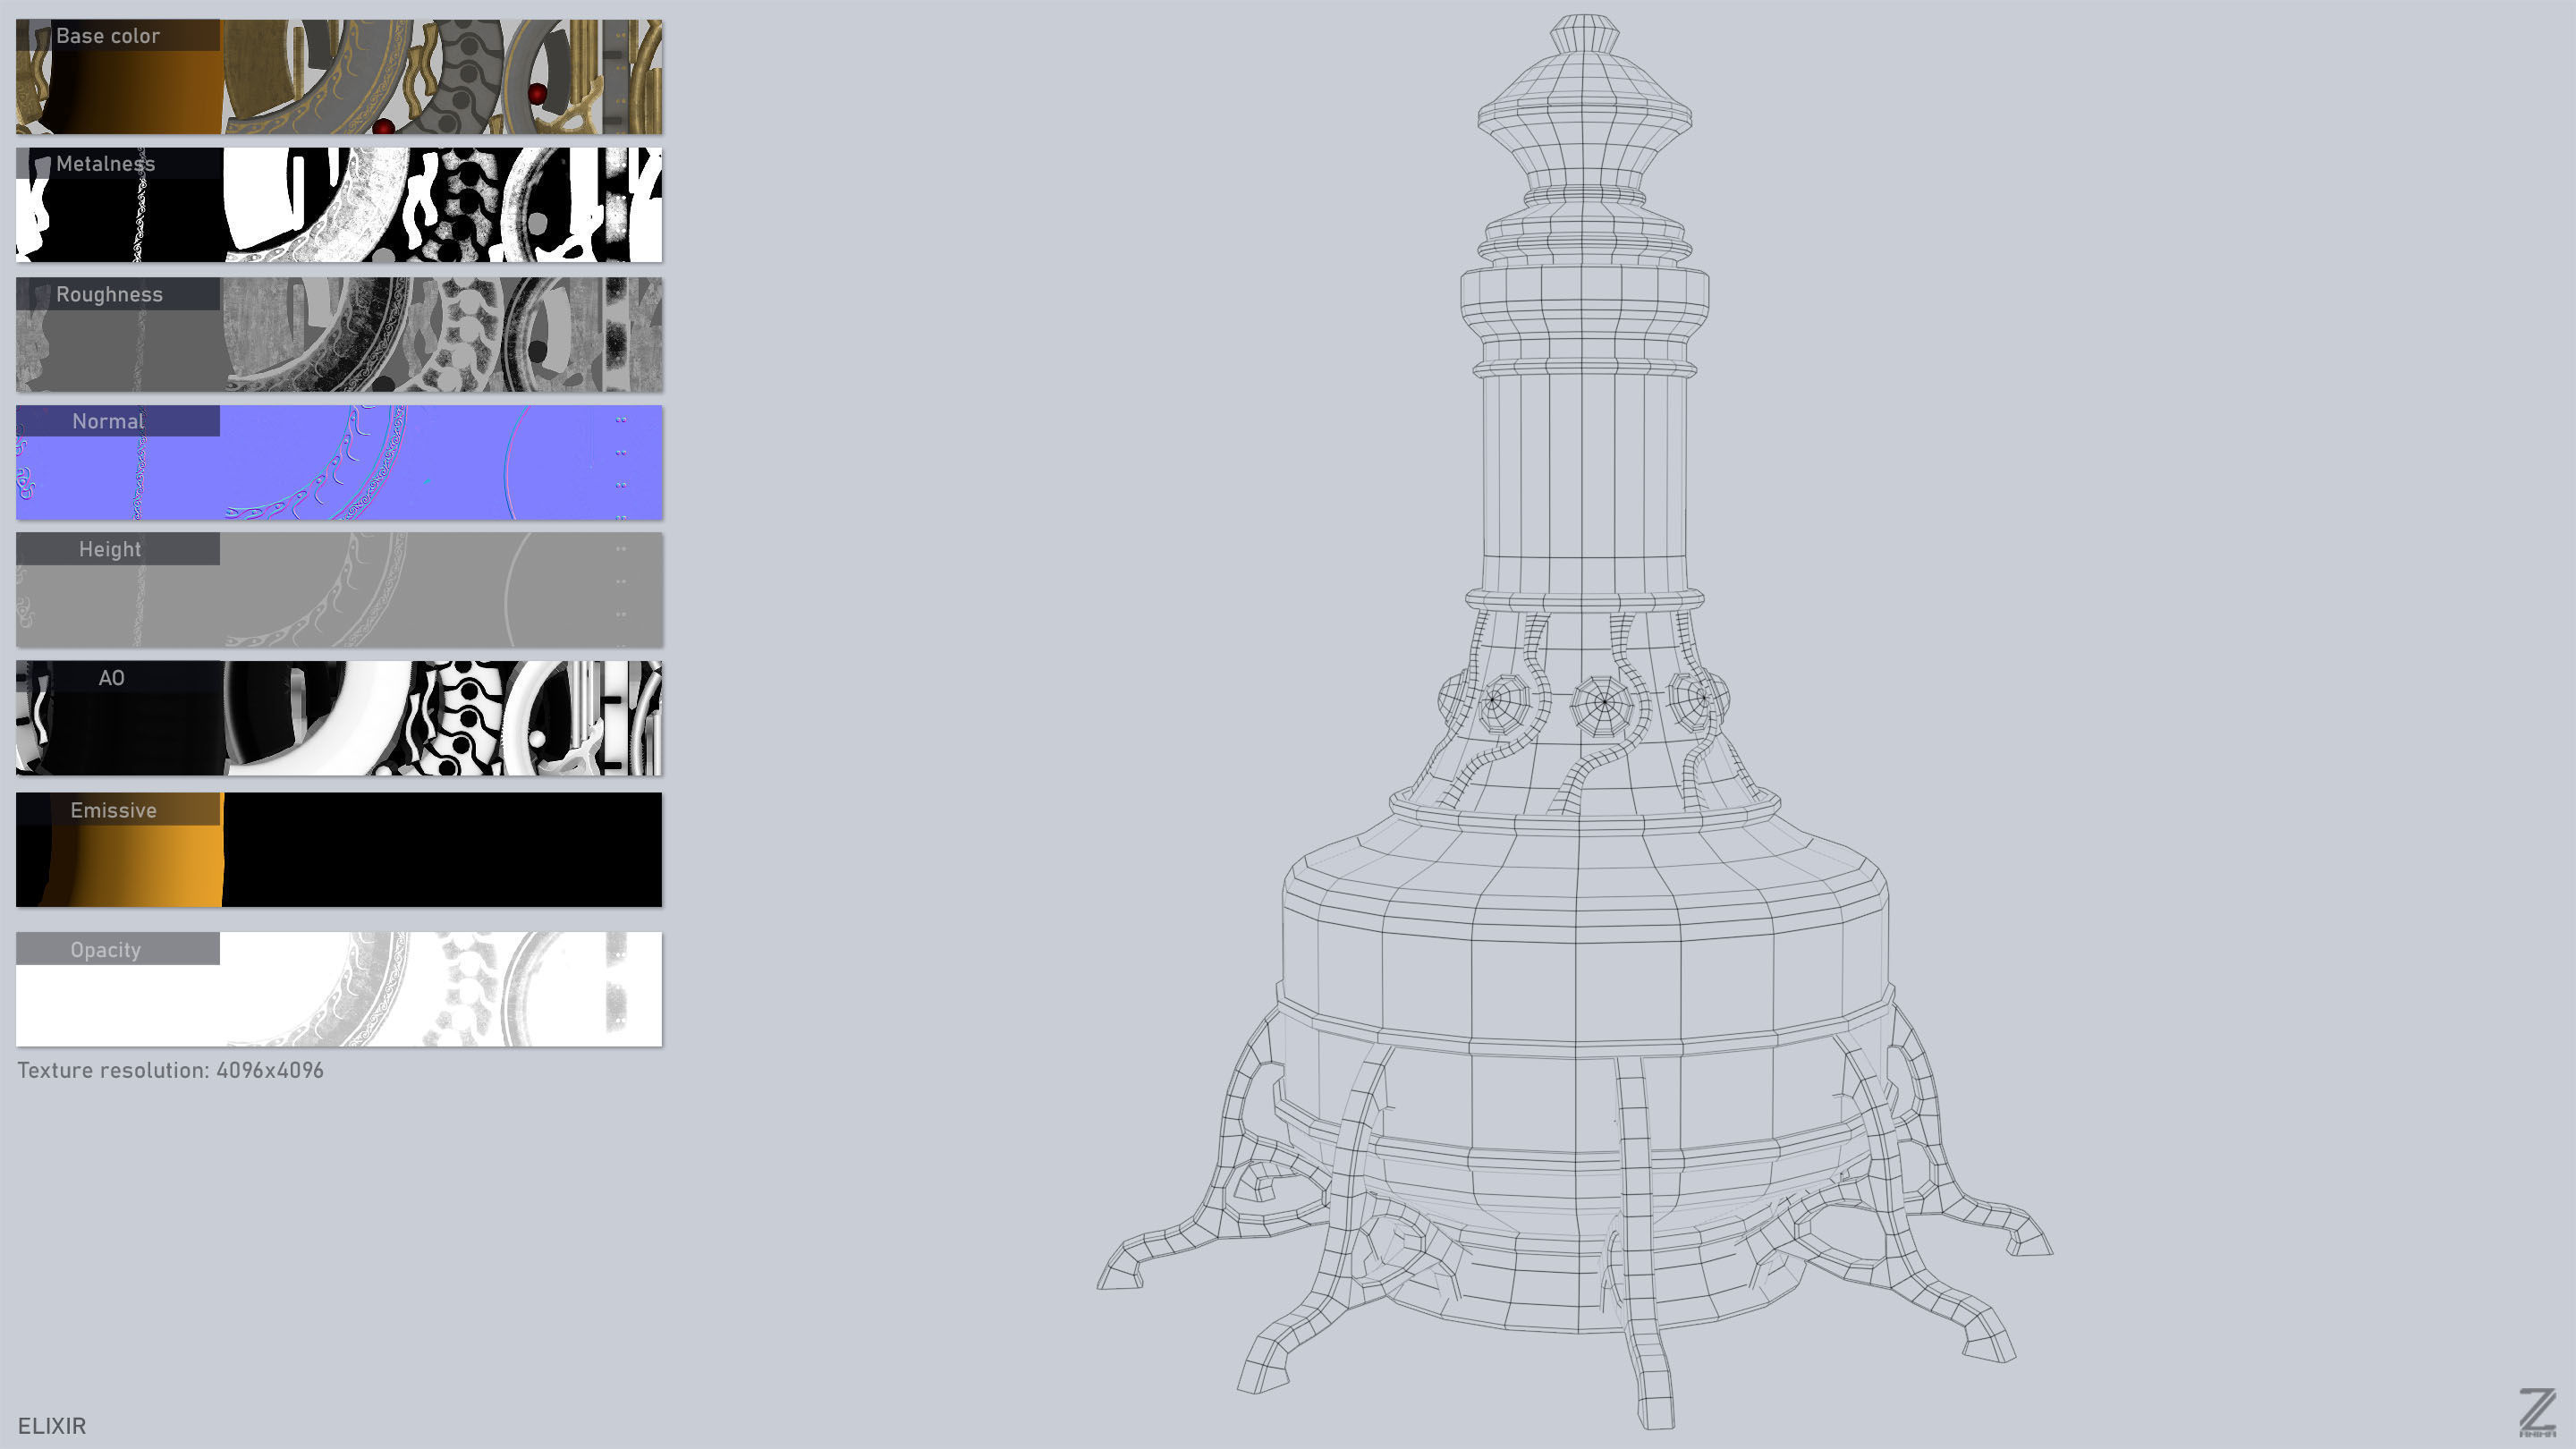Click the Base color texture strip
2576x1449 pixels.
click(339, 77)
